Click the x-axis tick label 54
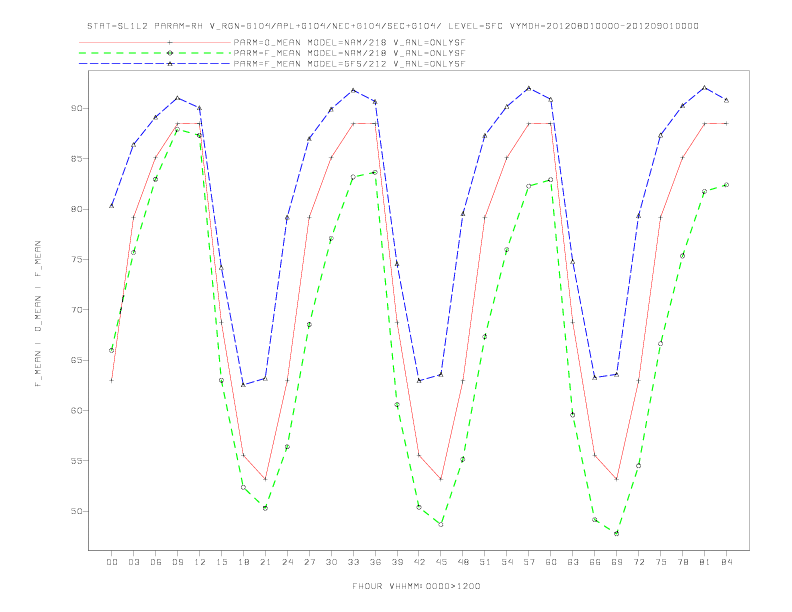This screenshot has height=612, width=792. coord(507,562)
